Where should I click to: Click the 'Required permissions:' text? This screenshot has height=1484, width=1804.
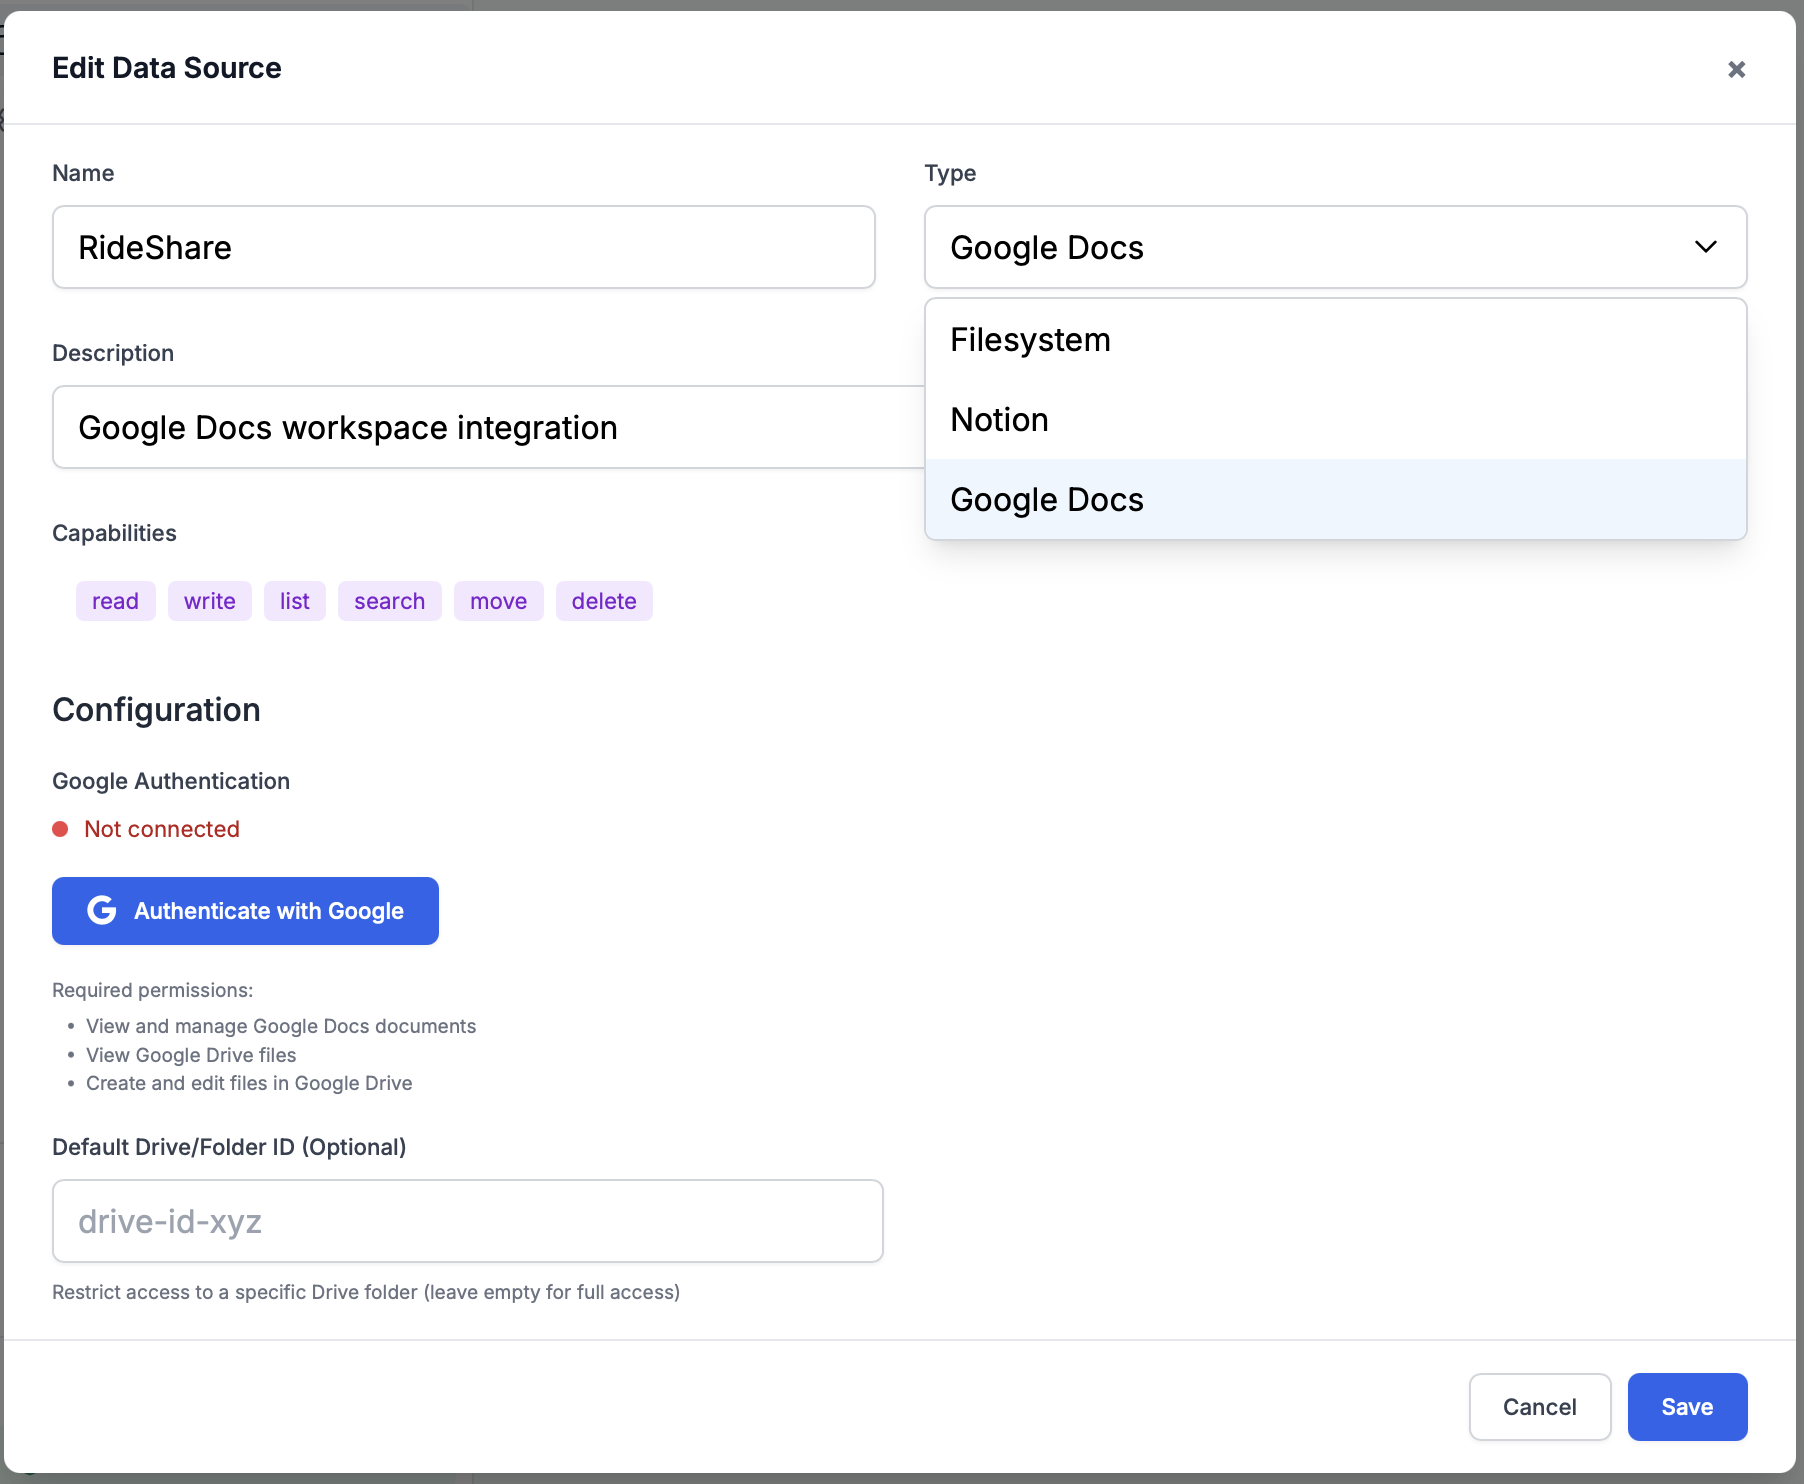tap(153, 990)
